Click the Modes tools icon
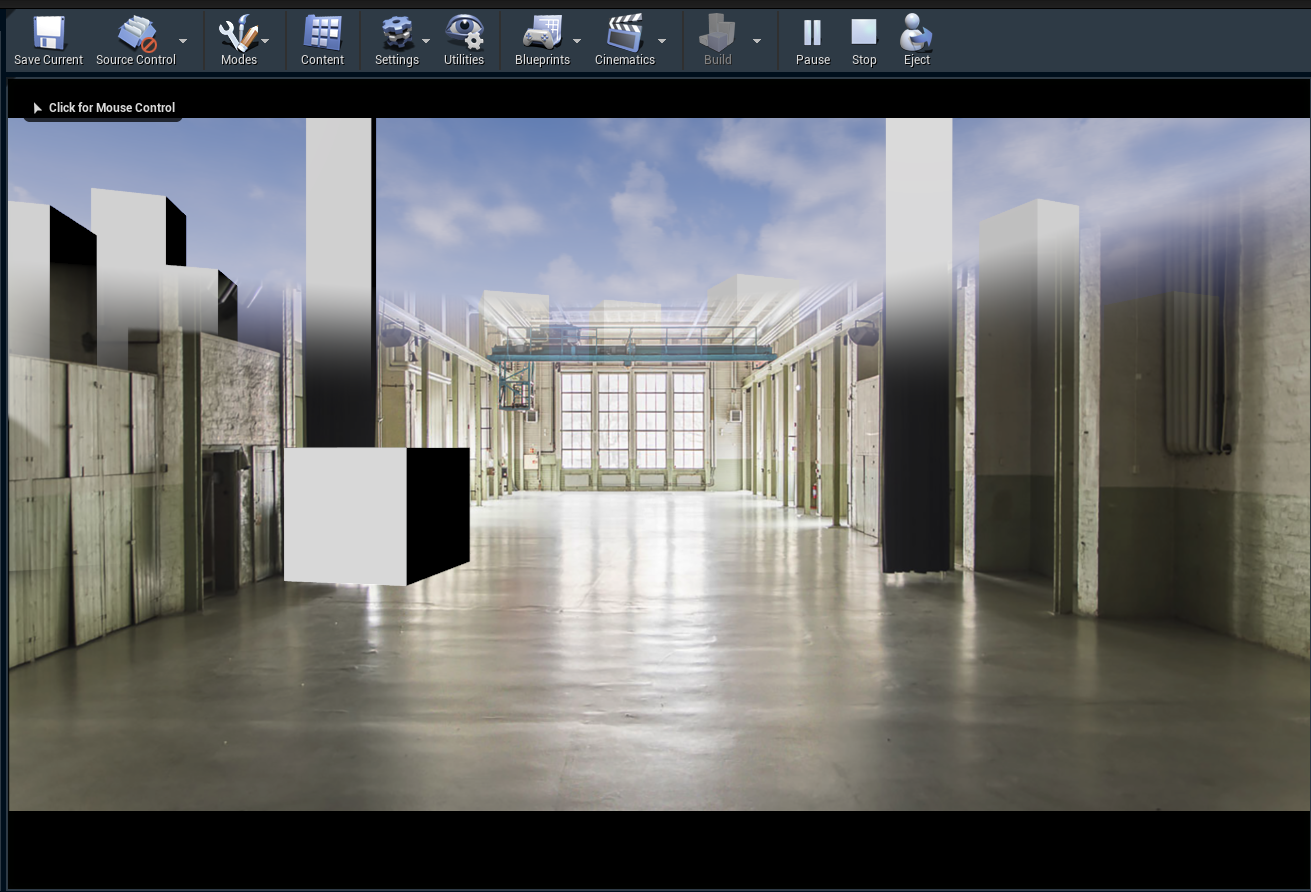The width and height of the screenshot is (1311, 892). click(x=238, y=34)
